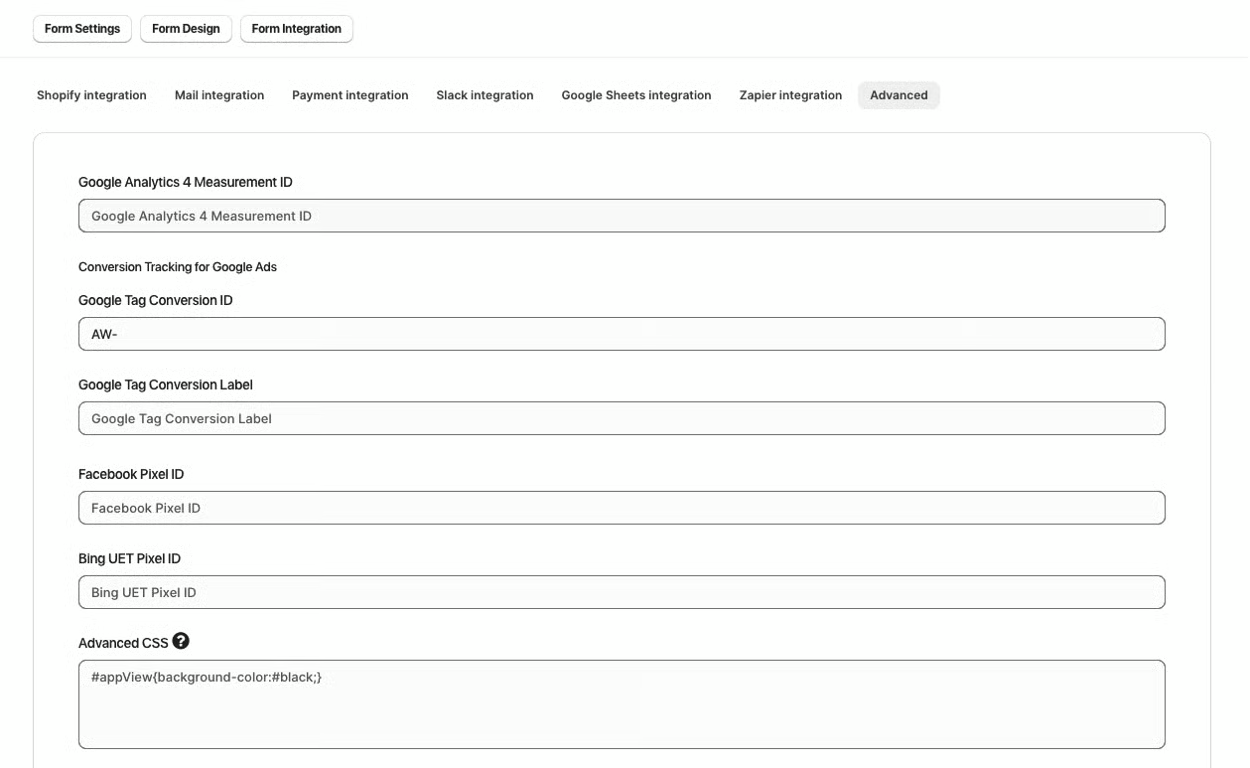Switch to Zapier integration tab
This screenshot has width=1250, height=768.
coord(791,95)
